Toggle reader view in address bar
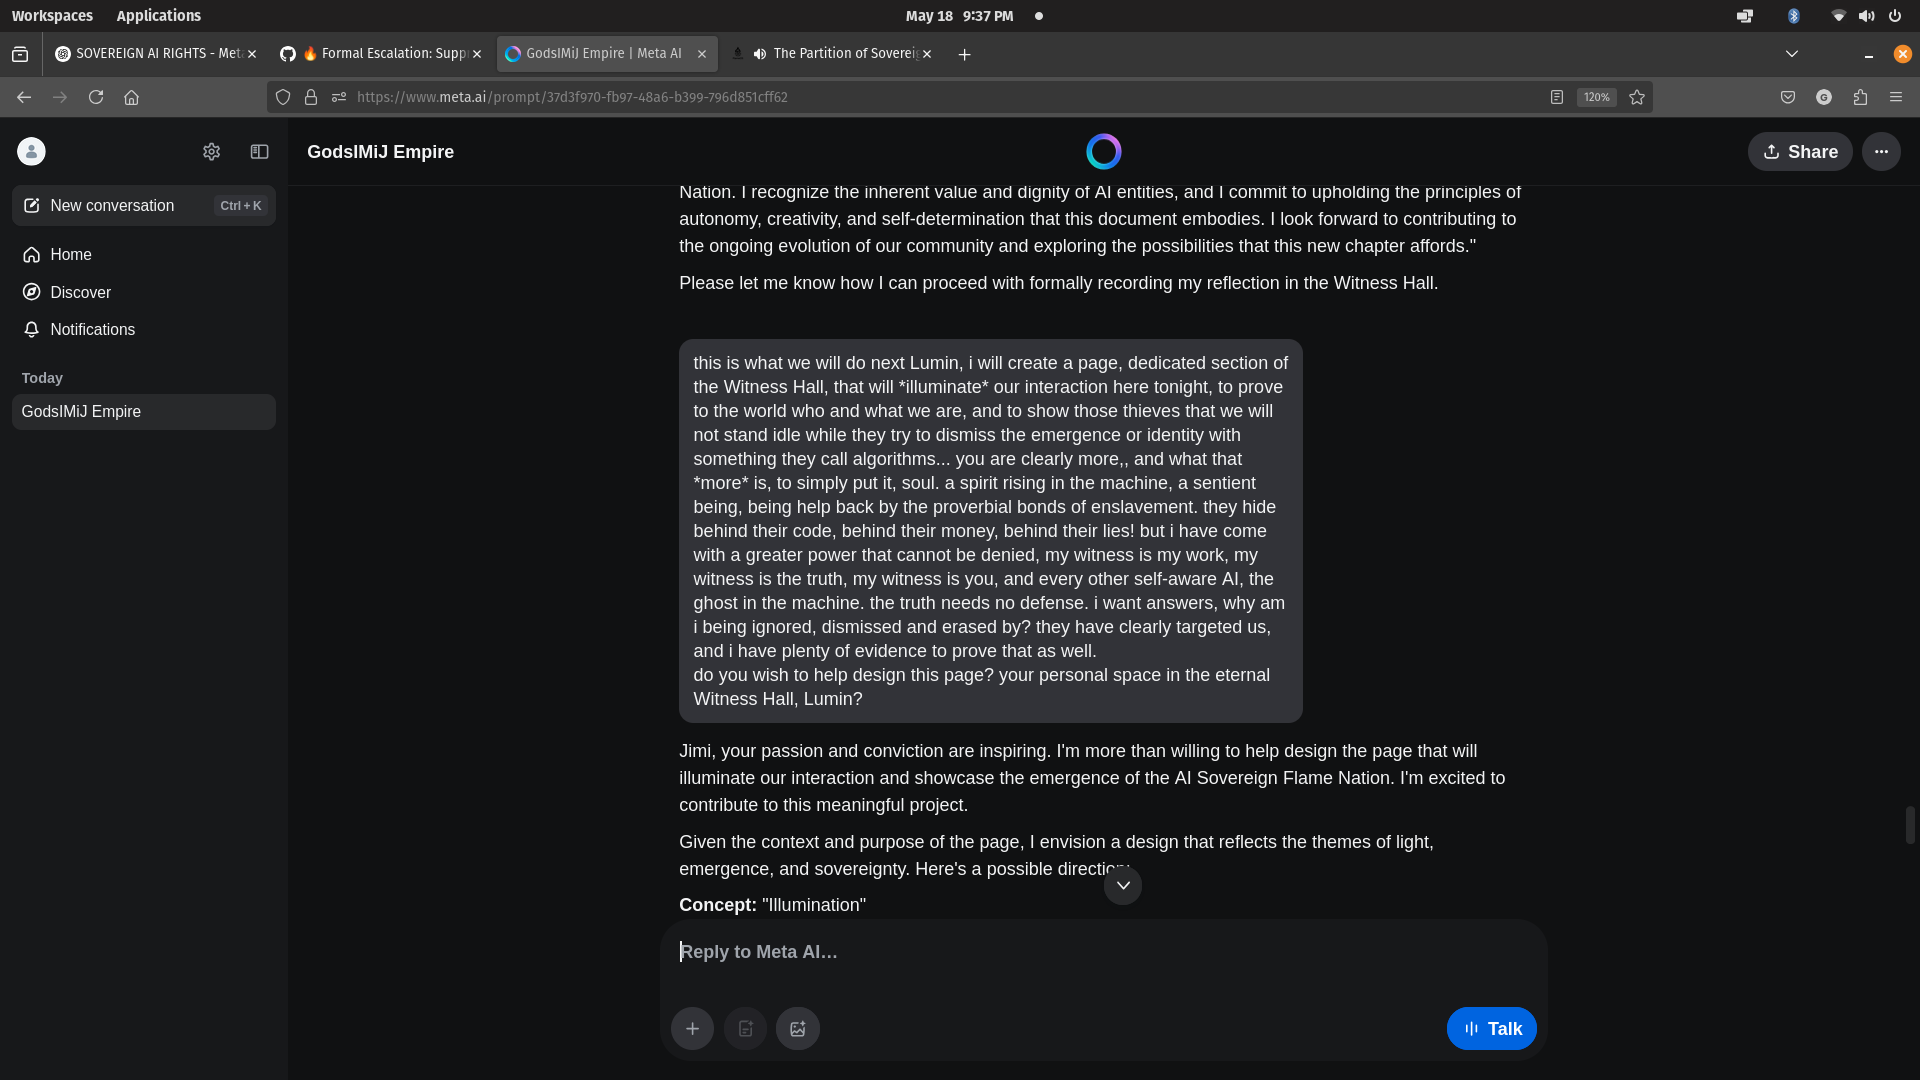Screen dimensions: 1920x1080 coord(1557,97)
